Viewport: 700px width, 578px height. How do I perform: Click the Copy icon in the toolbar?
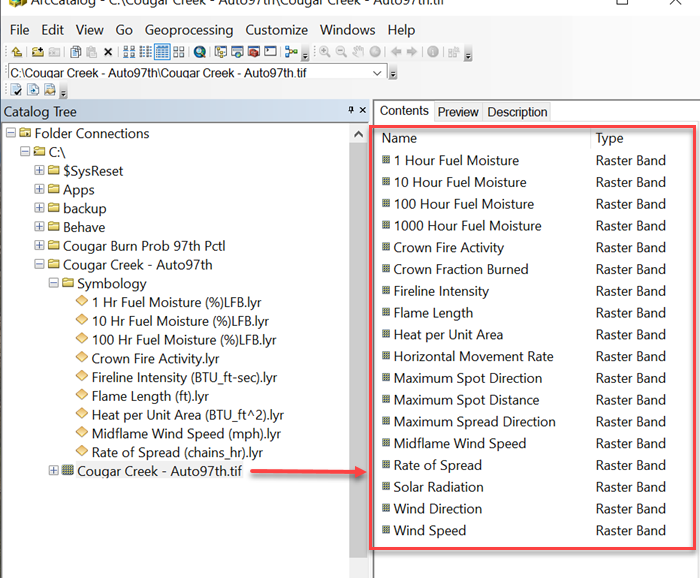(76, 52)
